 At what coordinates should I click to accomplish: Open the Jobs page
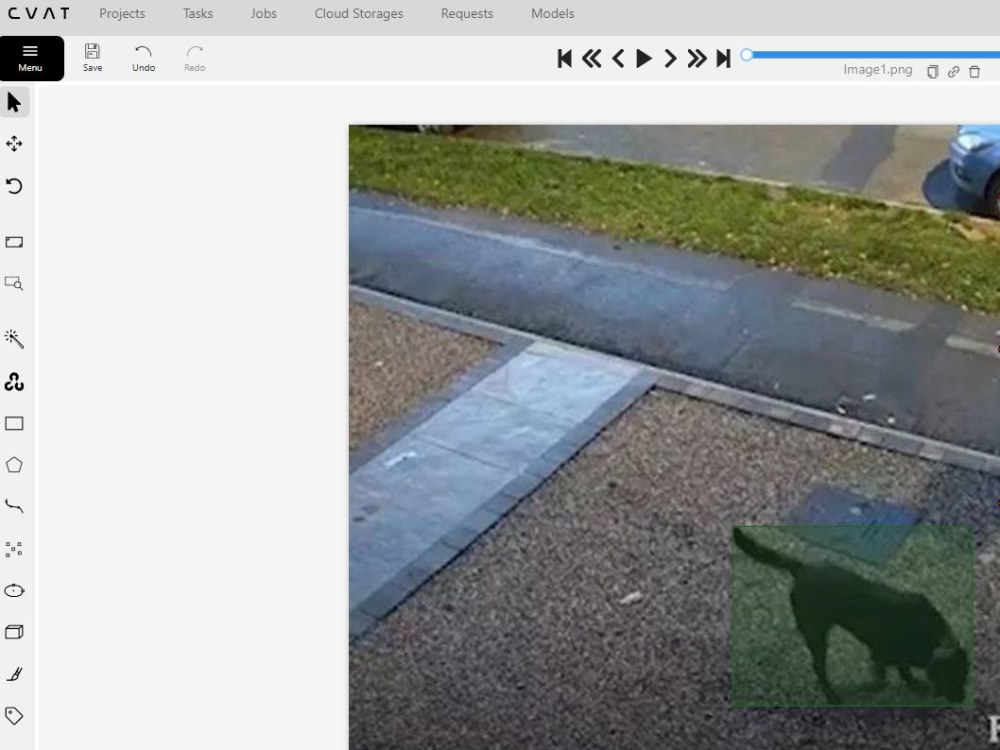pyautogui.click(x=263, y=13)
